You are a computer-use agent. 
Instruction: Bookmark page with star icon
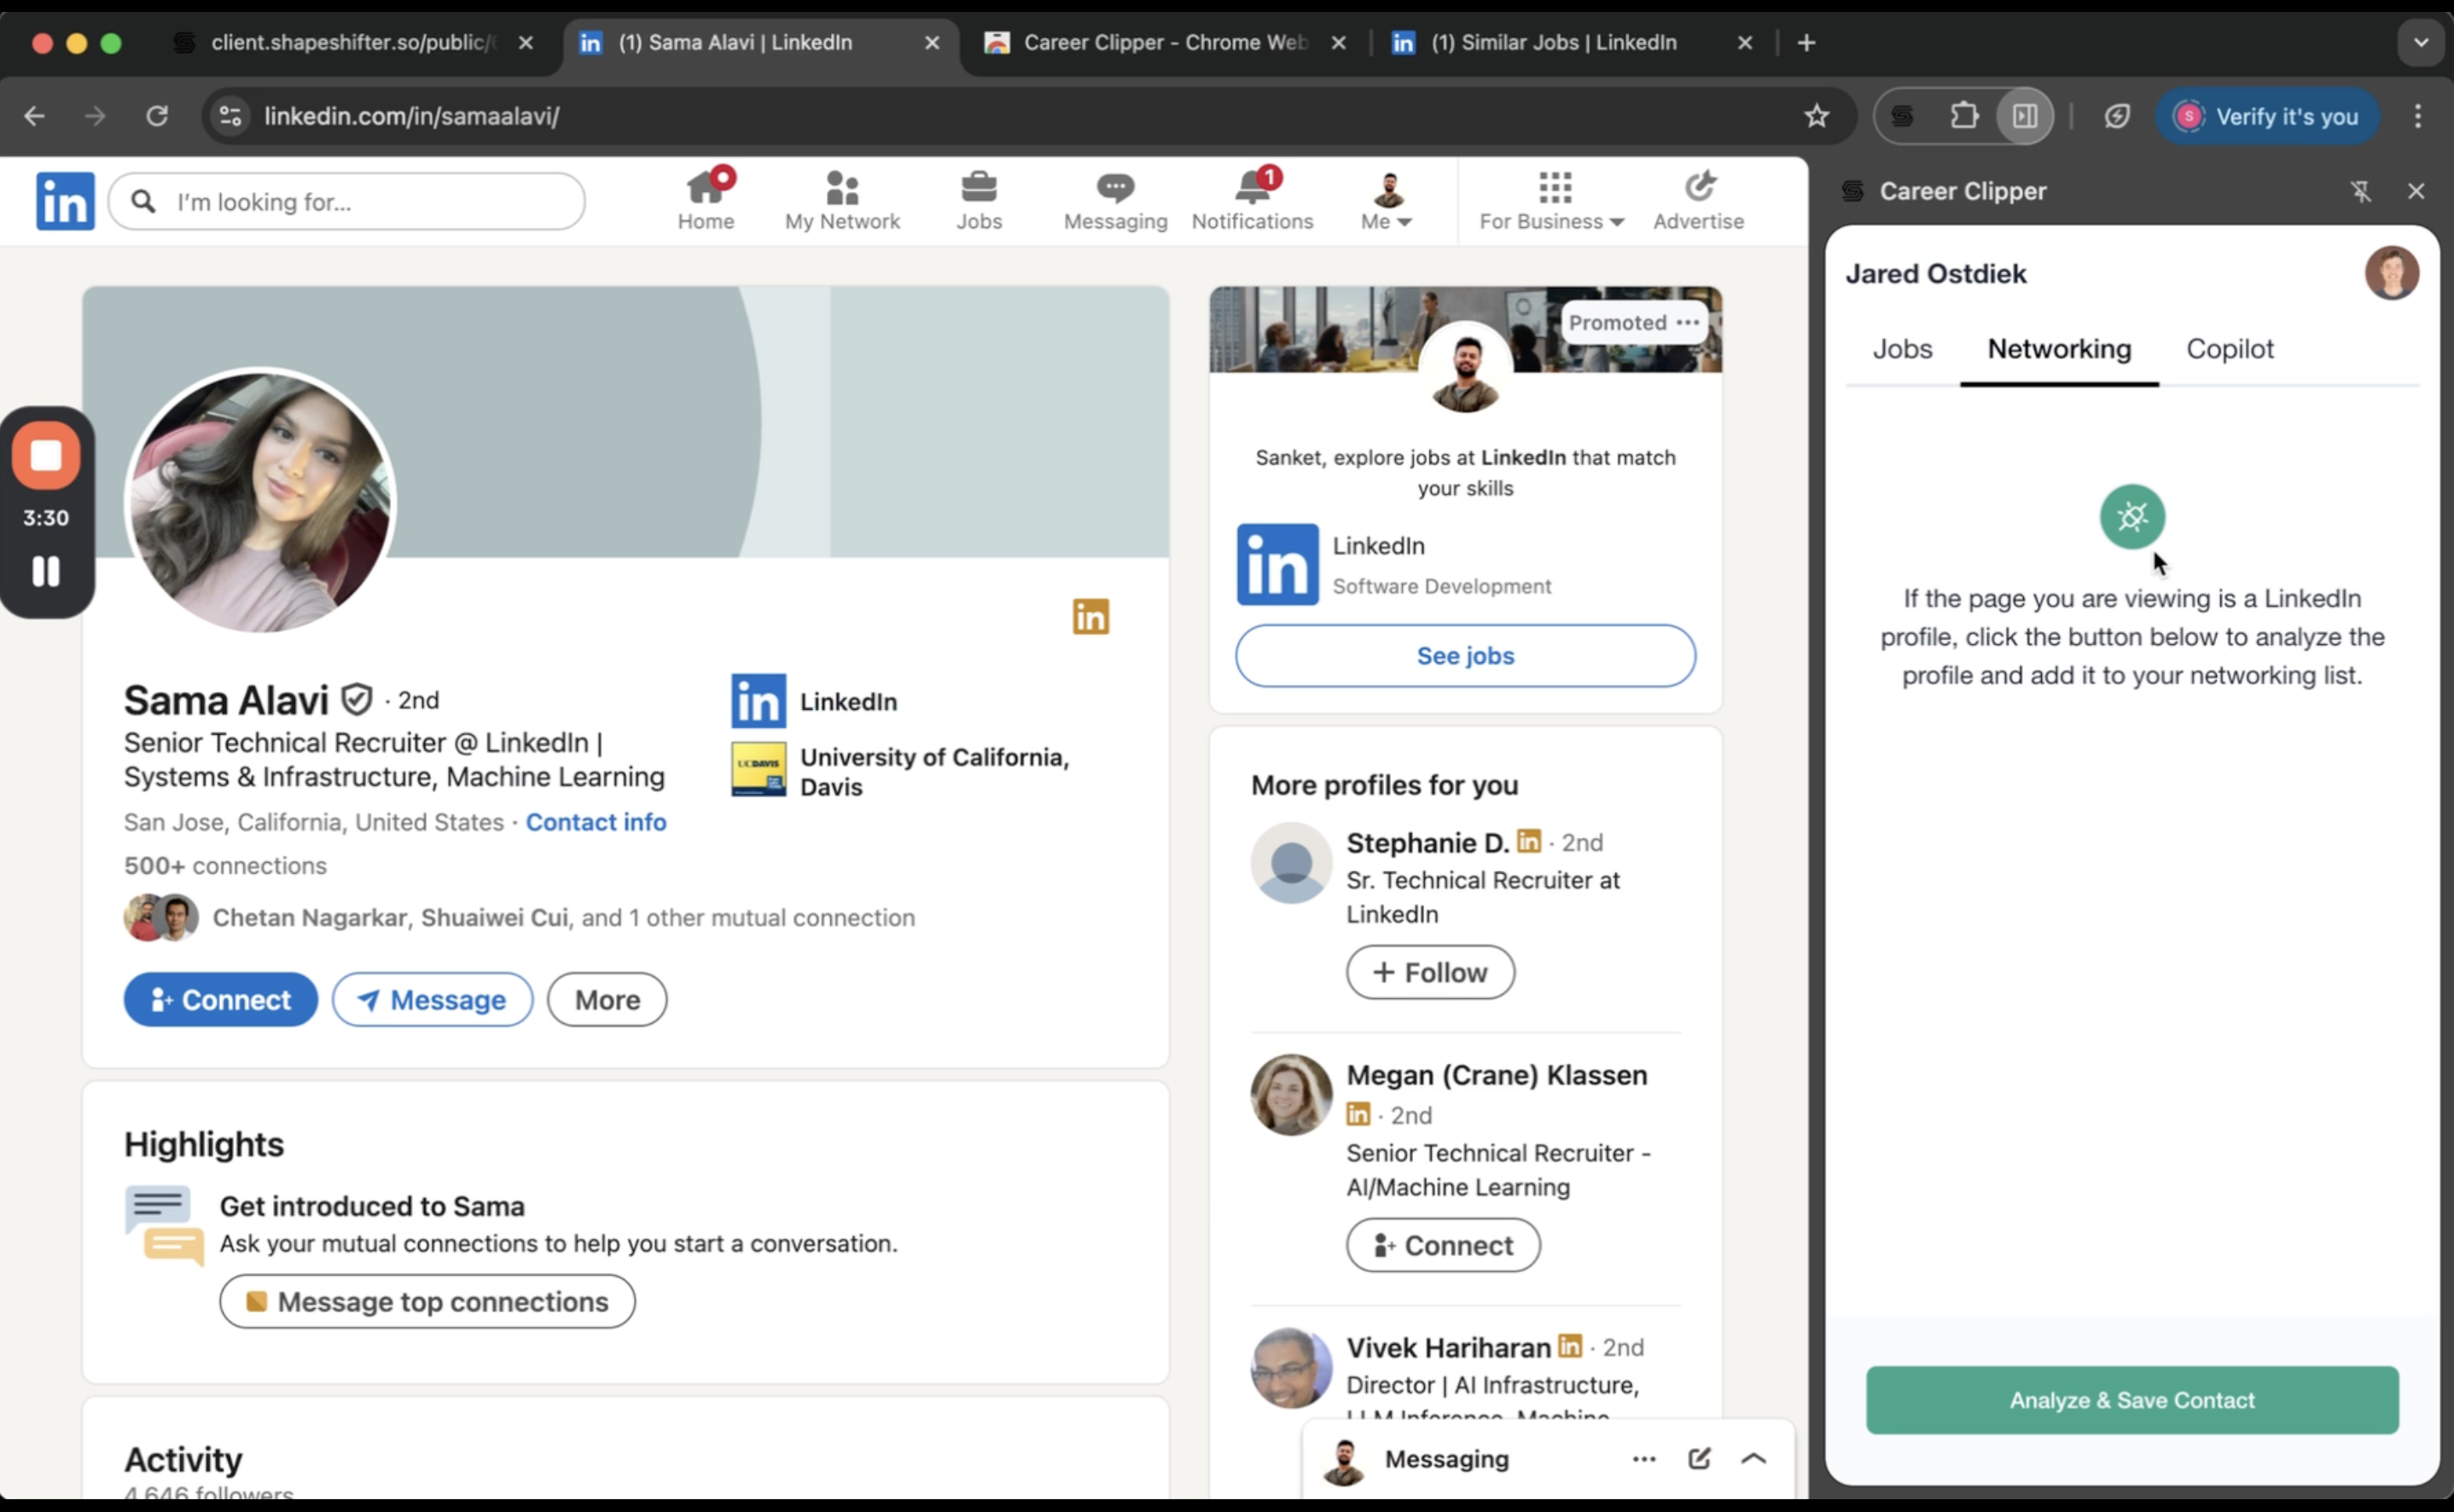tap(1816, 116)
